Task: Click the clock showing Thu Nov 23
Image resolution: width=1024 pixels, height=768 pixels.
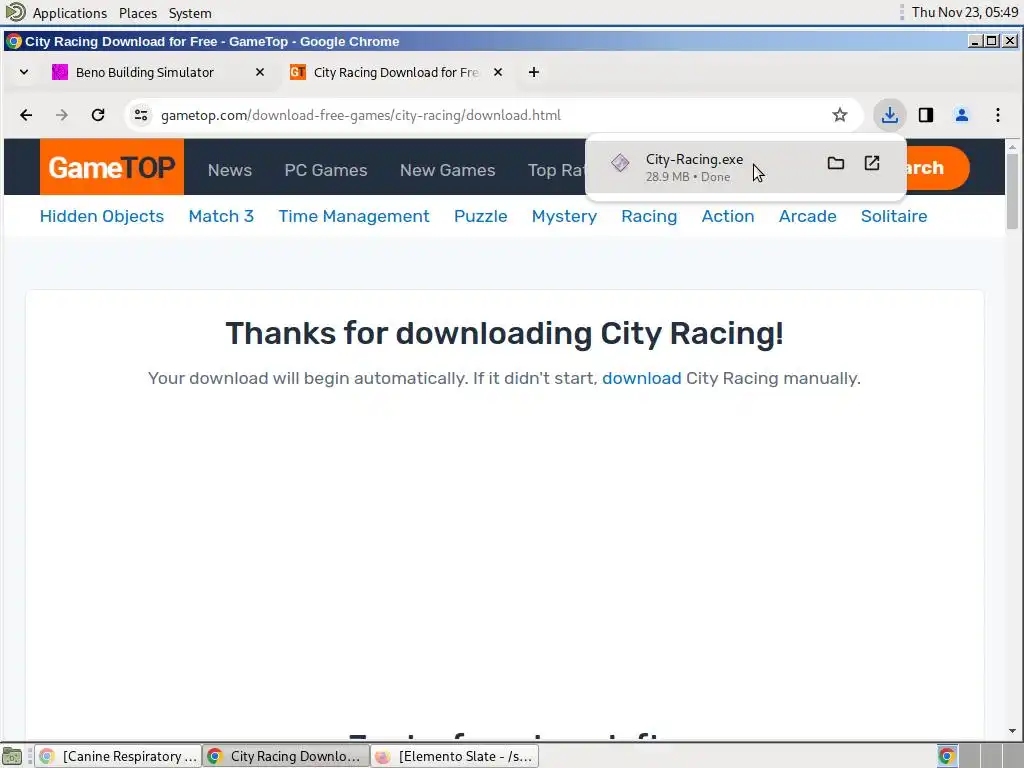Action: point(965,12)
